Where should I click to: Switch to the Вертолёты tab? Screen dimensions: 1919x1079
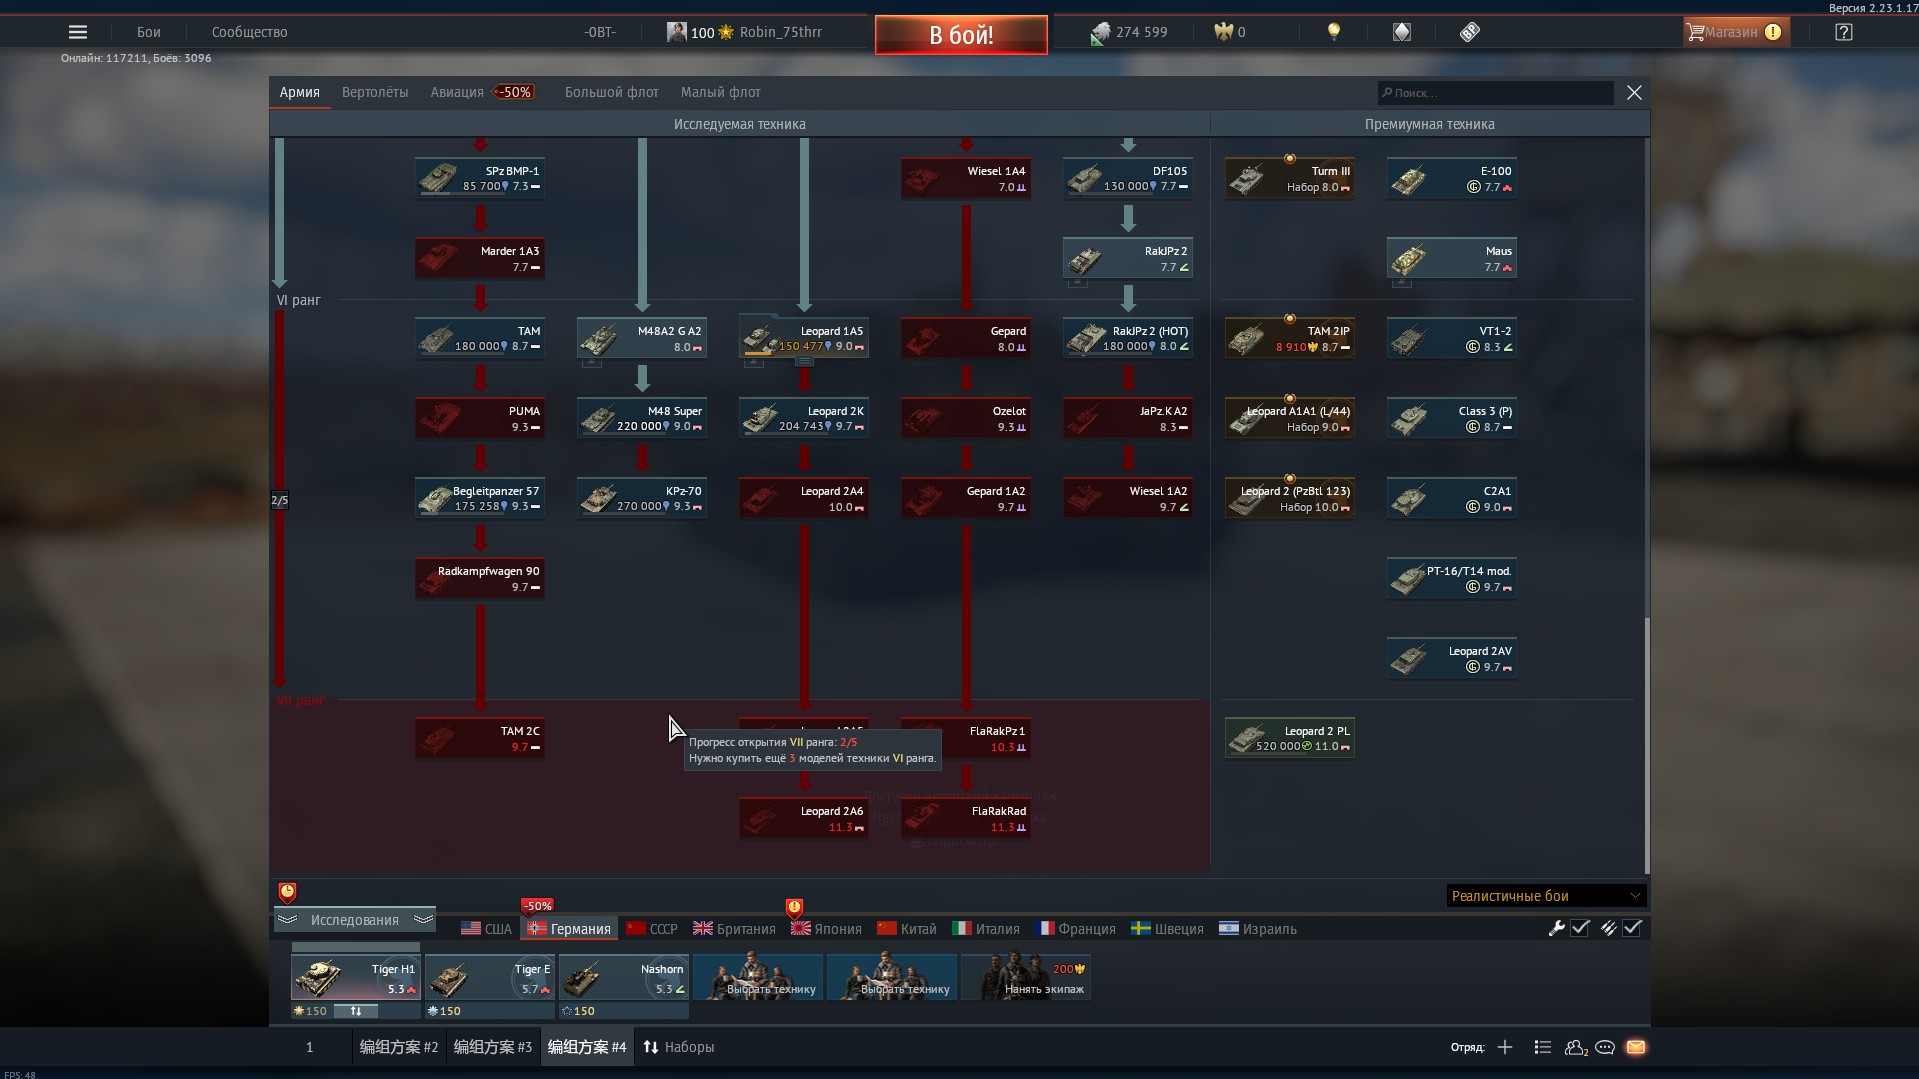[x=375, y=92]
